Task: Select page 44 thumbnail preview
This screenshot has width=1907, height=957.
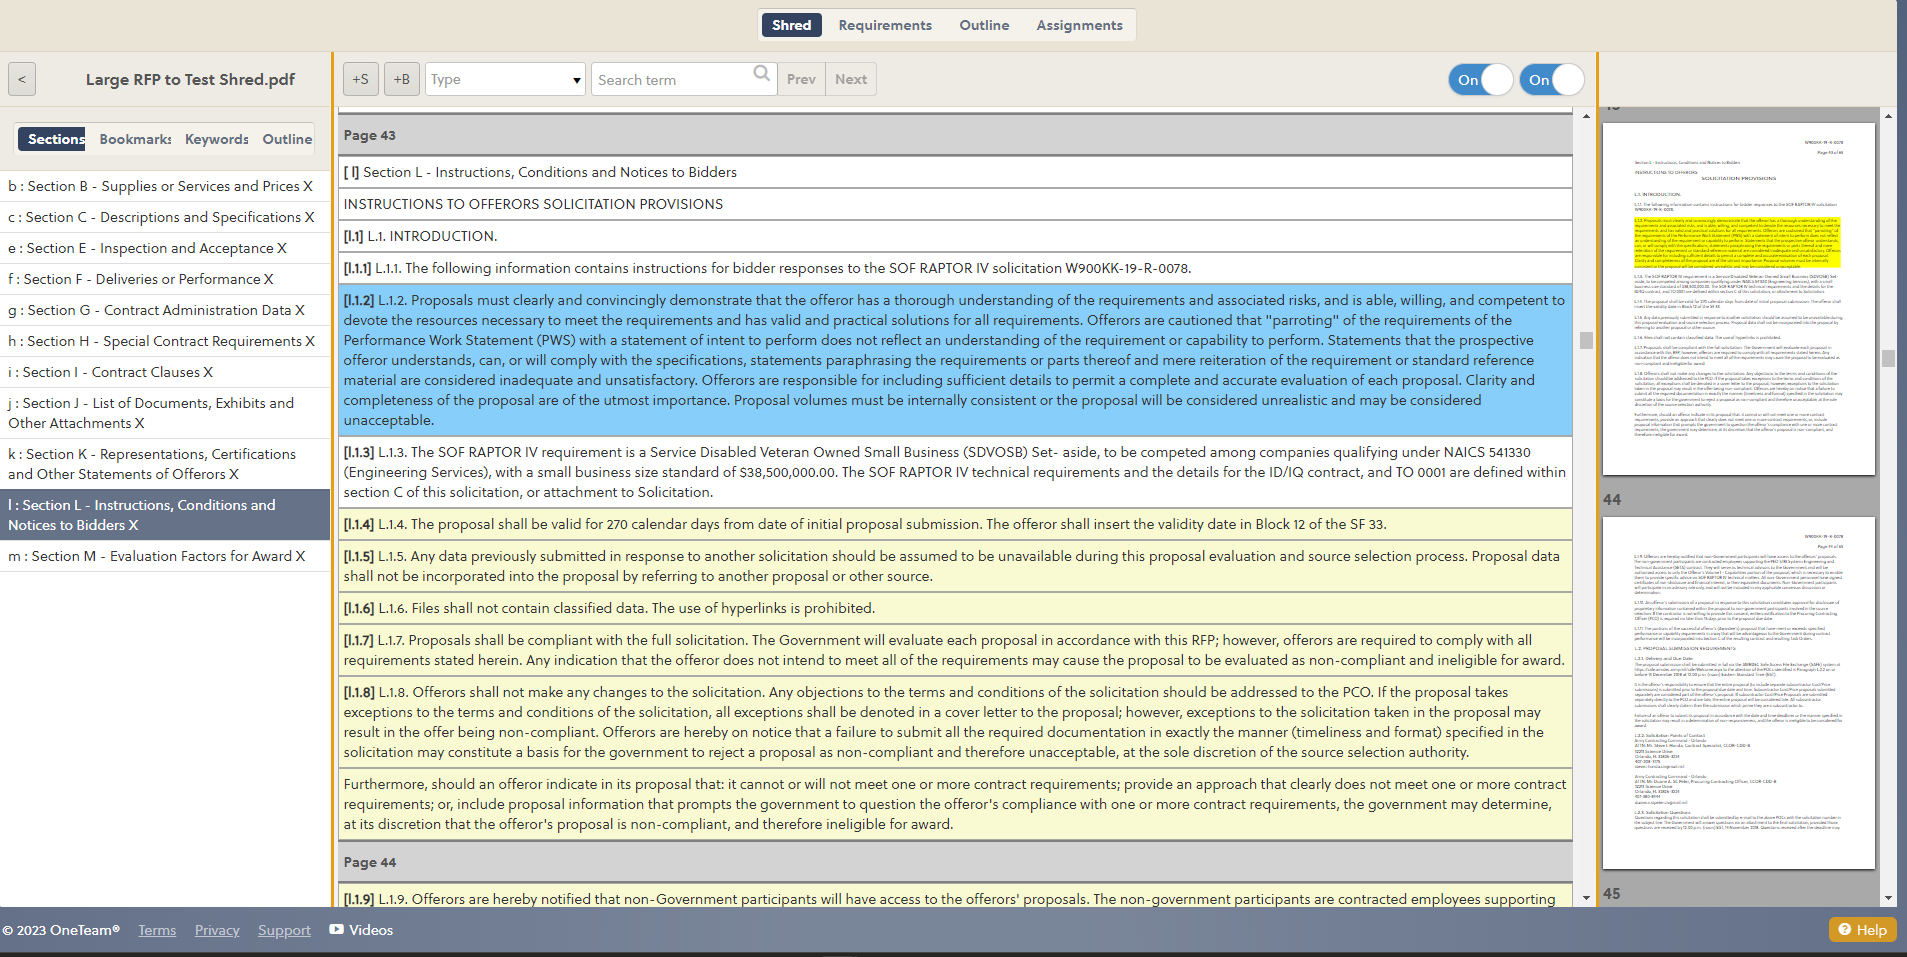Action: pos(1738,692)
